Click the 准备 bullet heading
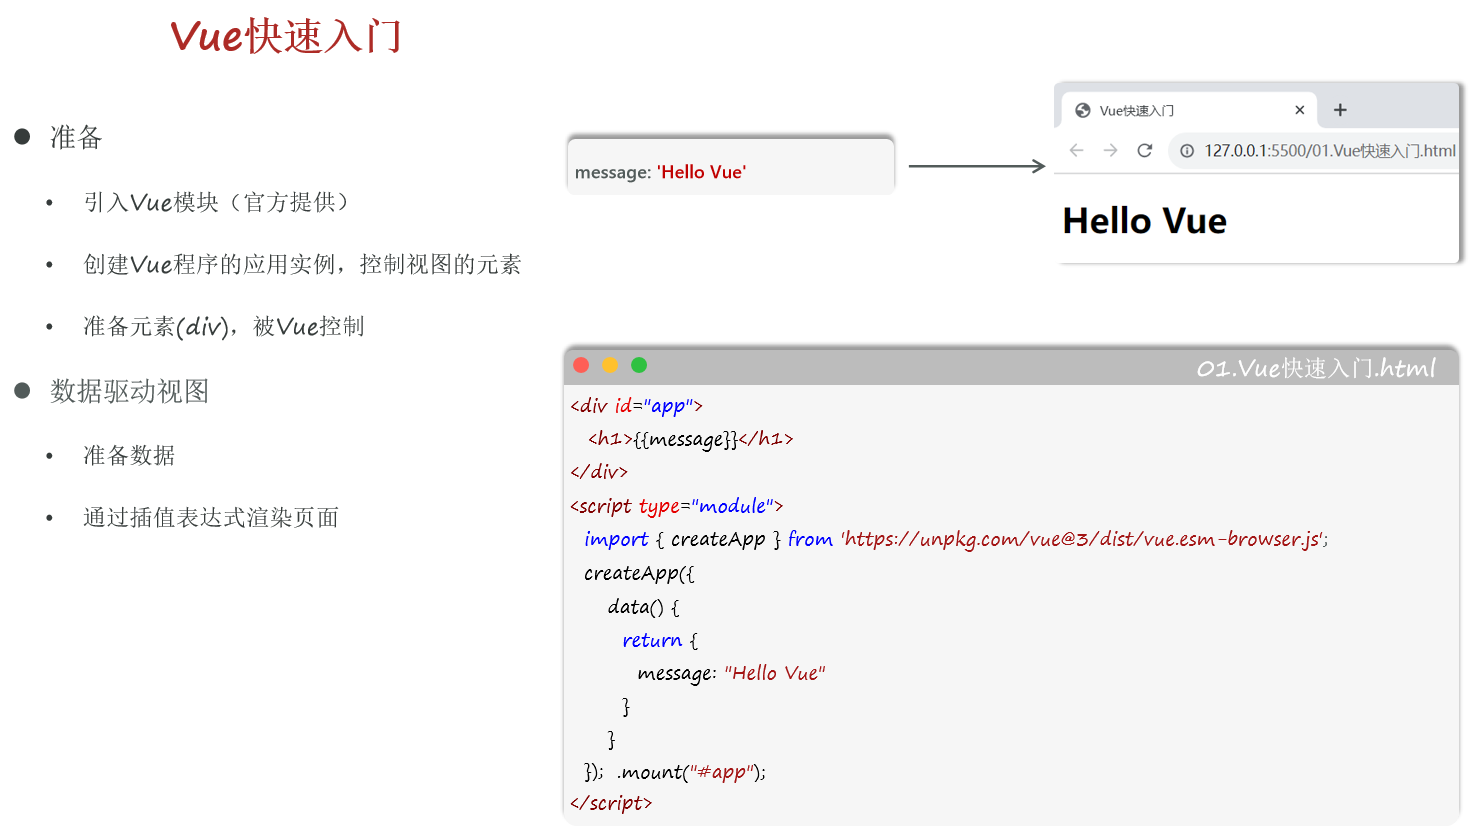The image size is (1470, 827). pyautogui.click(x=76, y=137)
